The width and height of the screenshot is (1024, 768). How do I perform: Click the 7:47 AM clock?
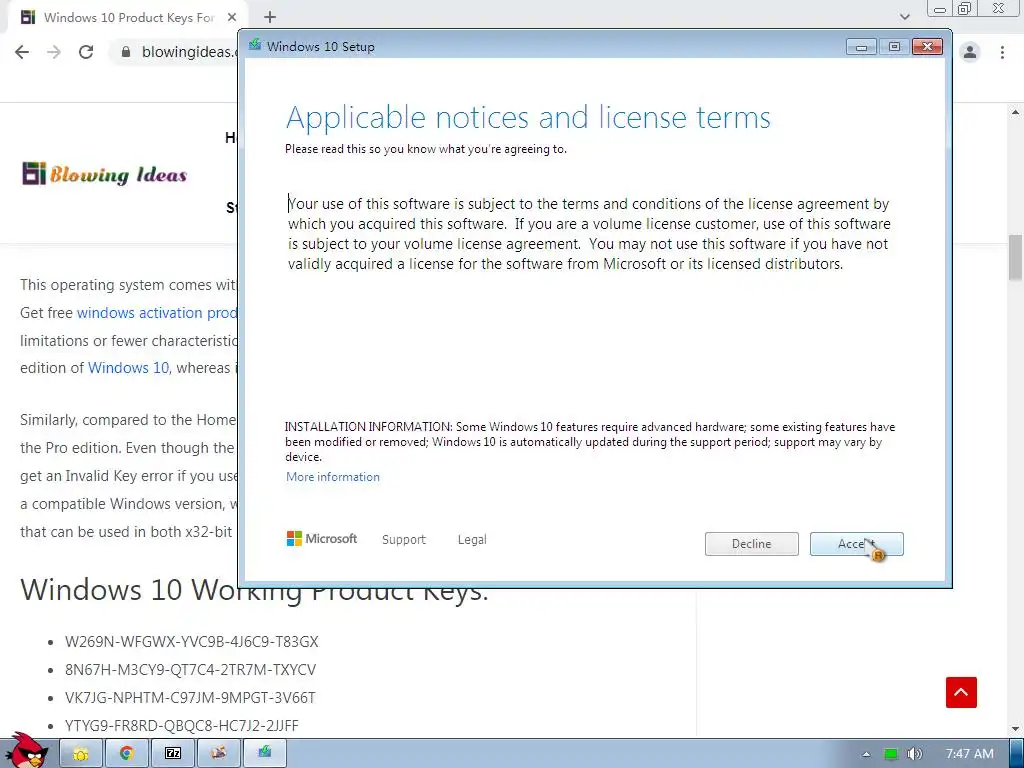[970, 754]
